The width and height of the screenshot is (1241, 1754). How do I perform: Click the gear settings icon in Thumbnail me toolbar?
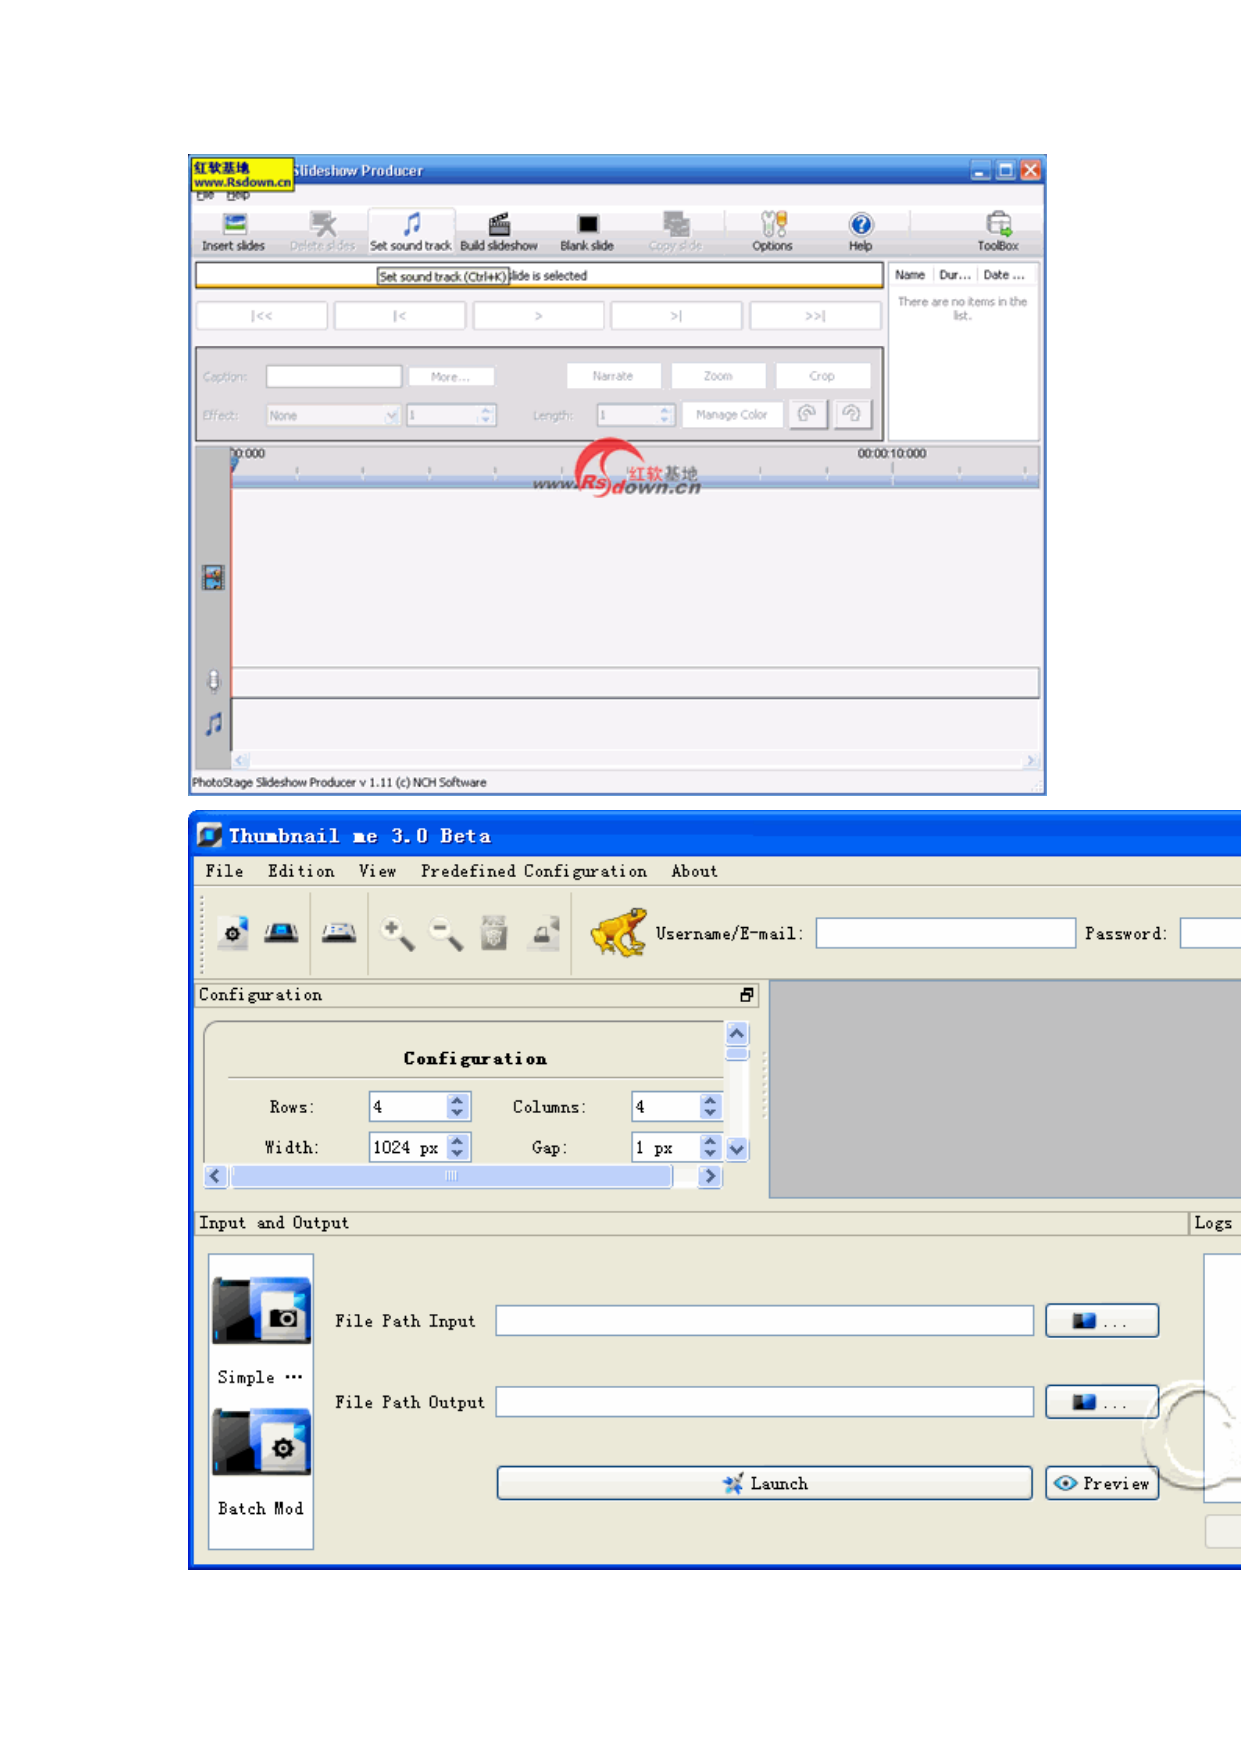(233, 933)
